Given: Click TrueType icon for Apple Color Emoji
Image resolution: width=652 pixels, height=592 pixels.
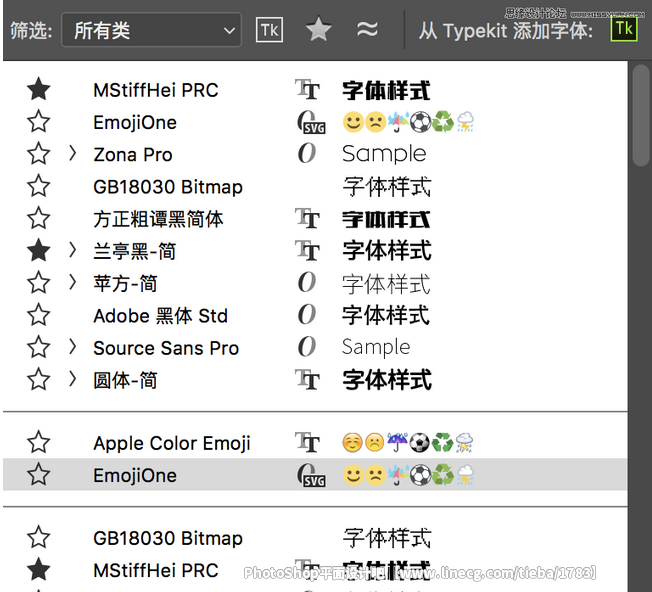Looking at the screenshot, I should (x=308, y=442).
